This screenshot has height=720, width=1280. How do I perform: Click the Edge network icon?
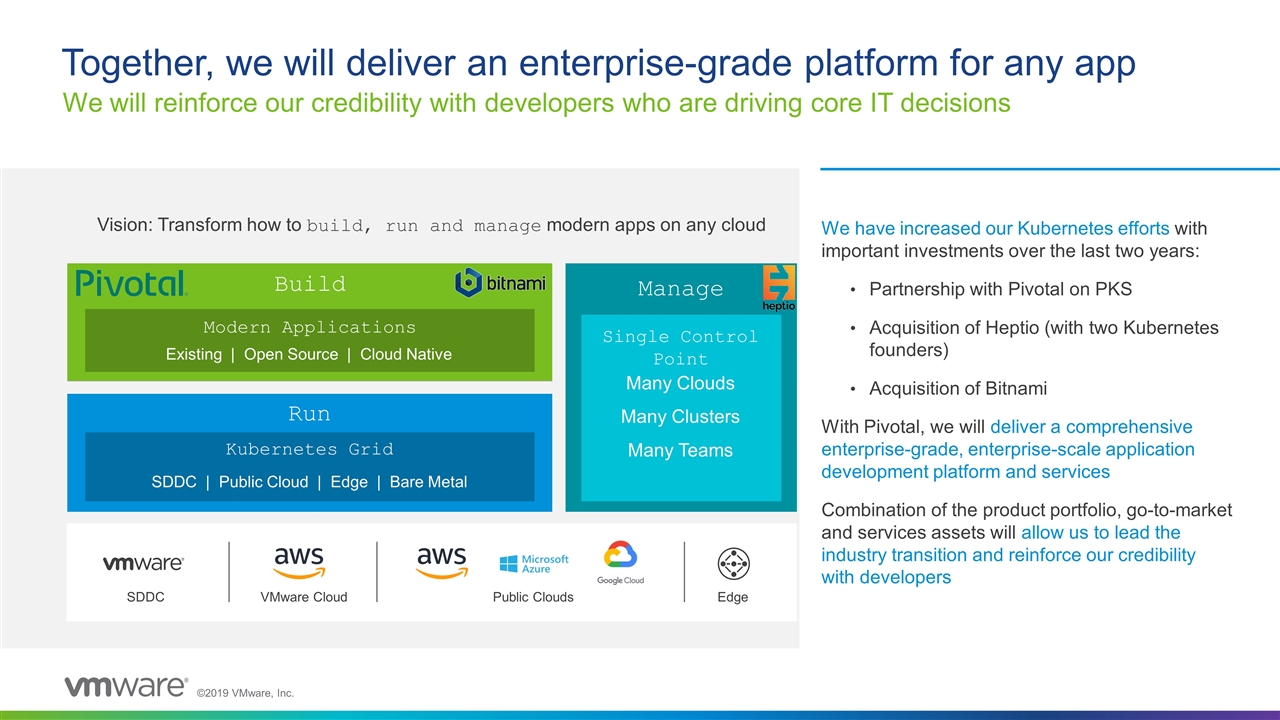click(x=733, y=564)
